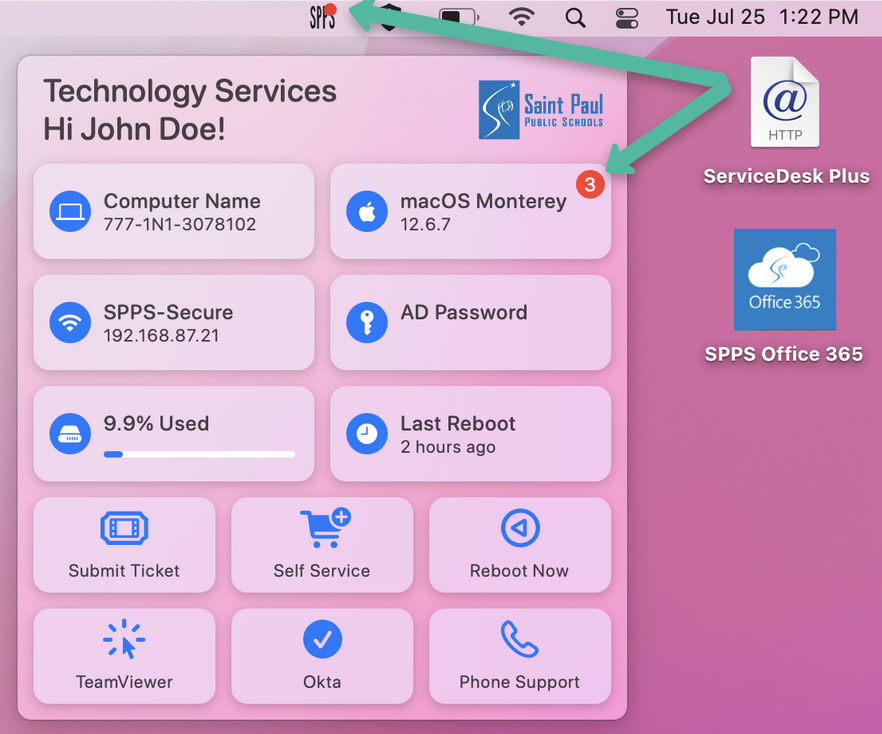
Task: Select the TeamViewer label
Action: pos(124,682)
